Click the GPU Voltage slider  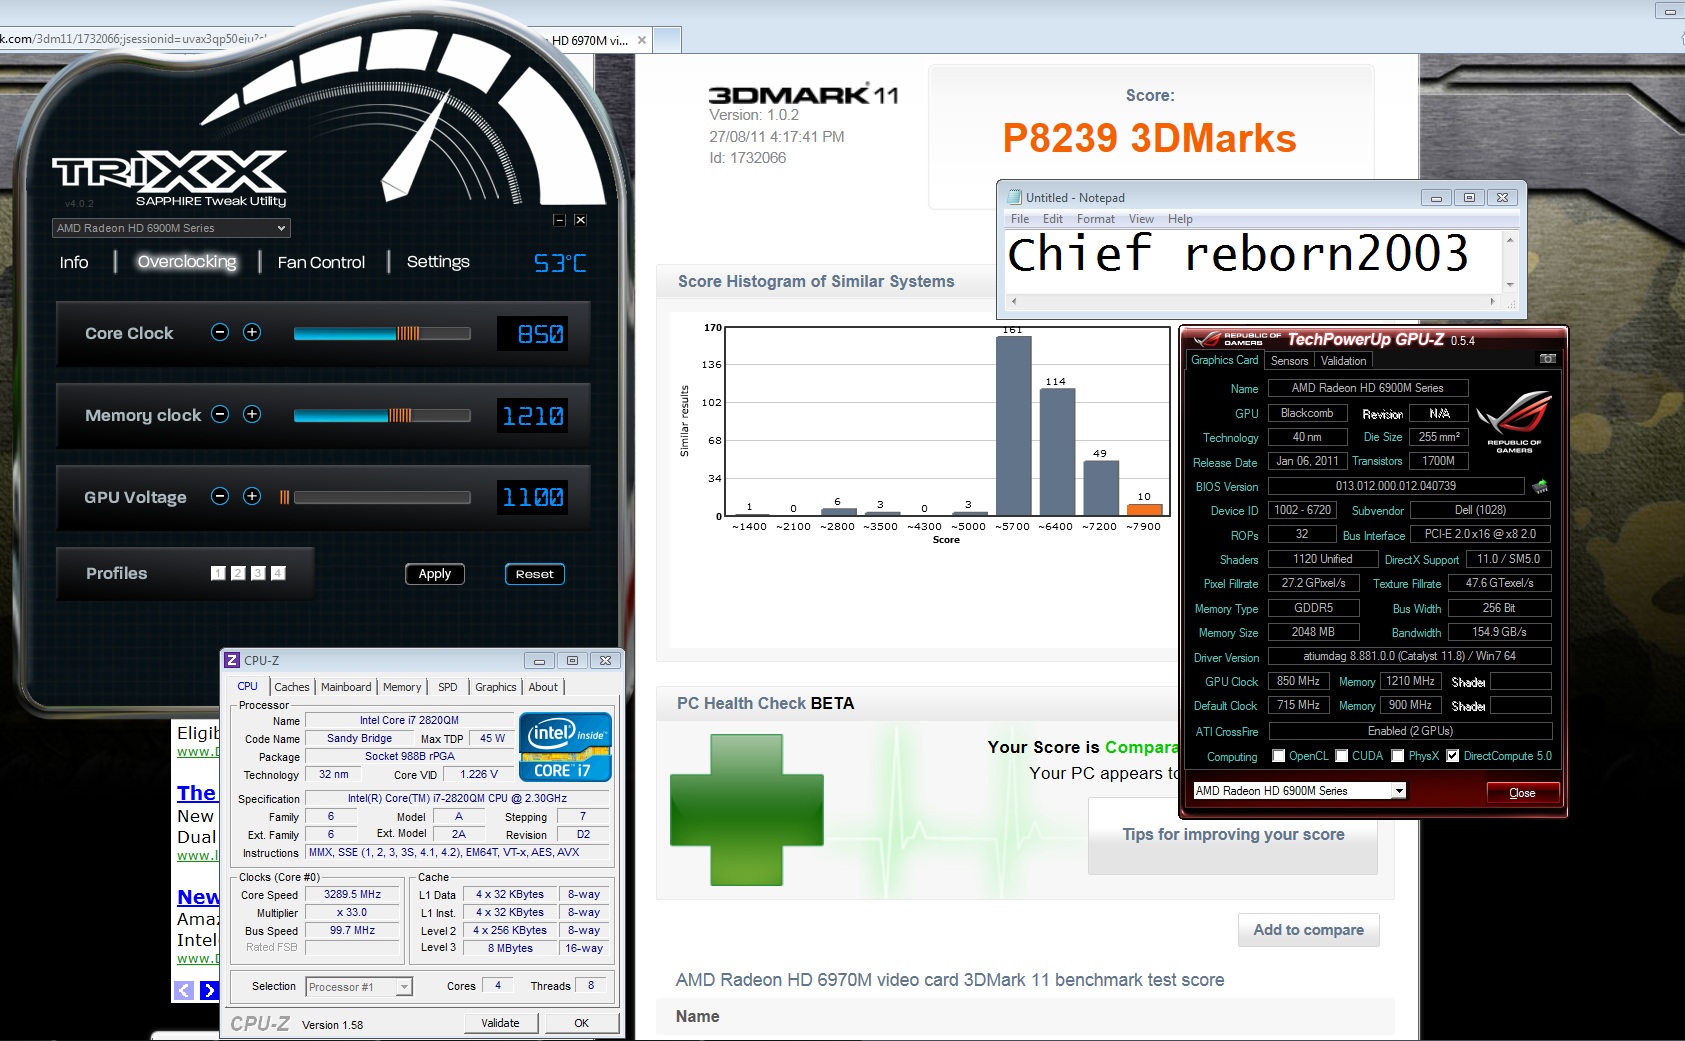[x=375, y=497]
